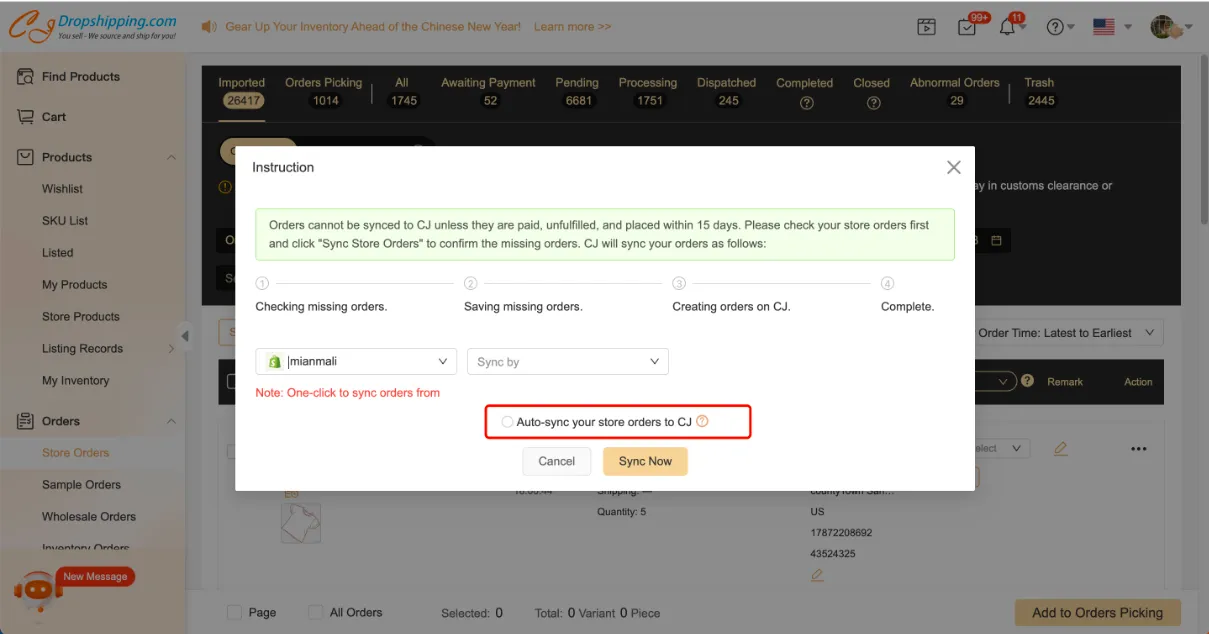
Task: Click the info icon beside Auto-sync option
Action: (x=702, y=422)
